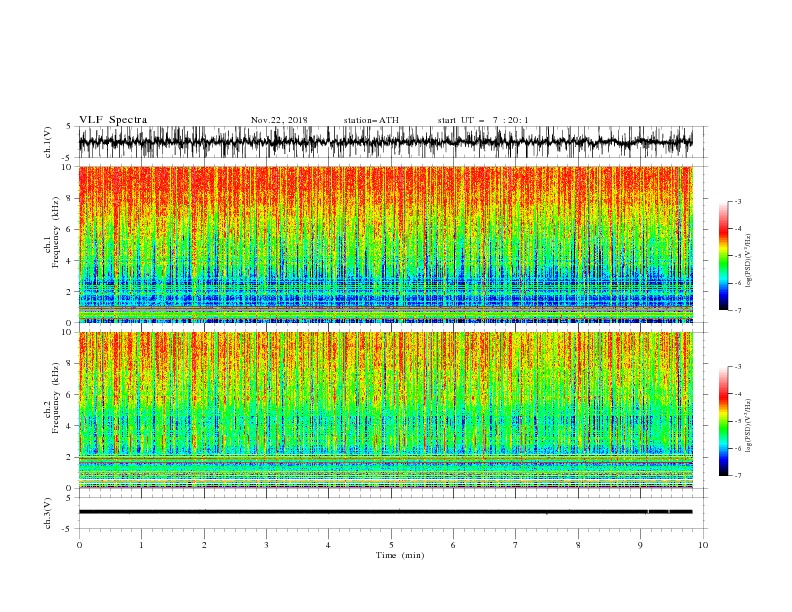Click the time axis tick label "10"
Image resolution: width=792 pixels, height=612 pixels.
703,545
